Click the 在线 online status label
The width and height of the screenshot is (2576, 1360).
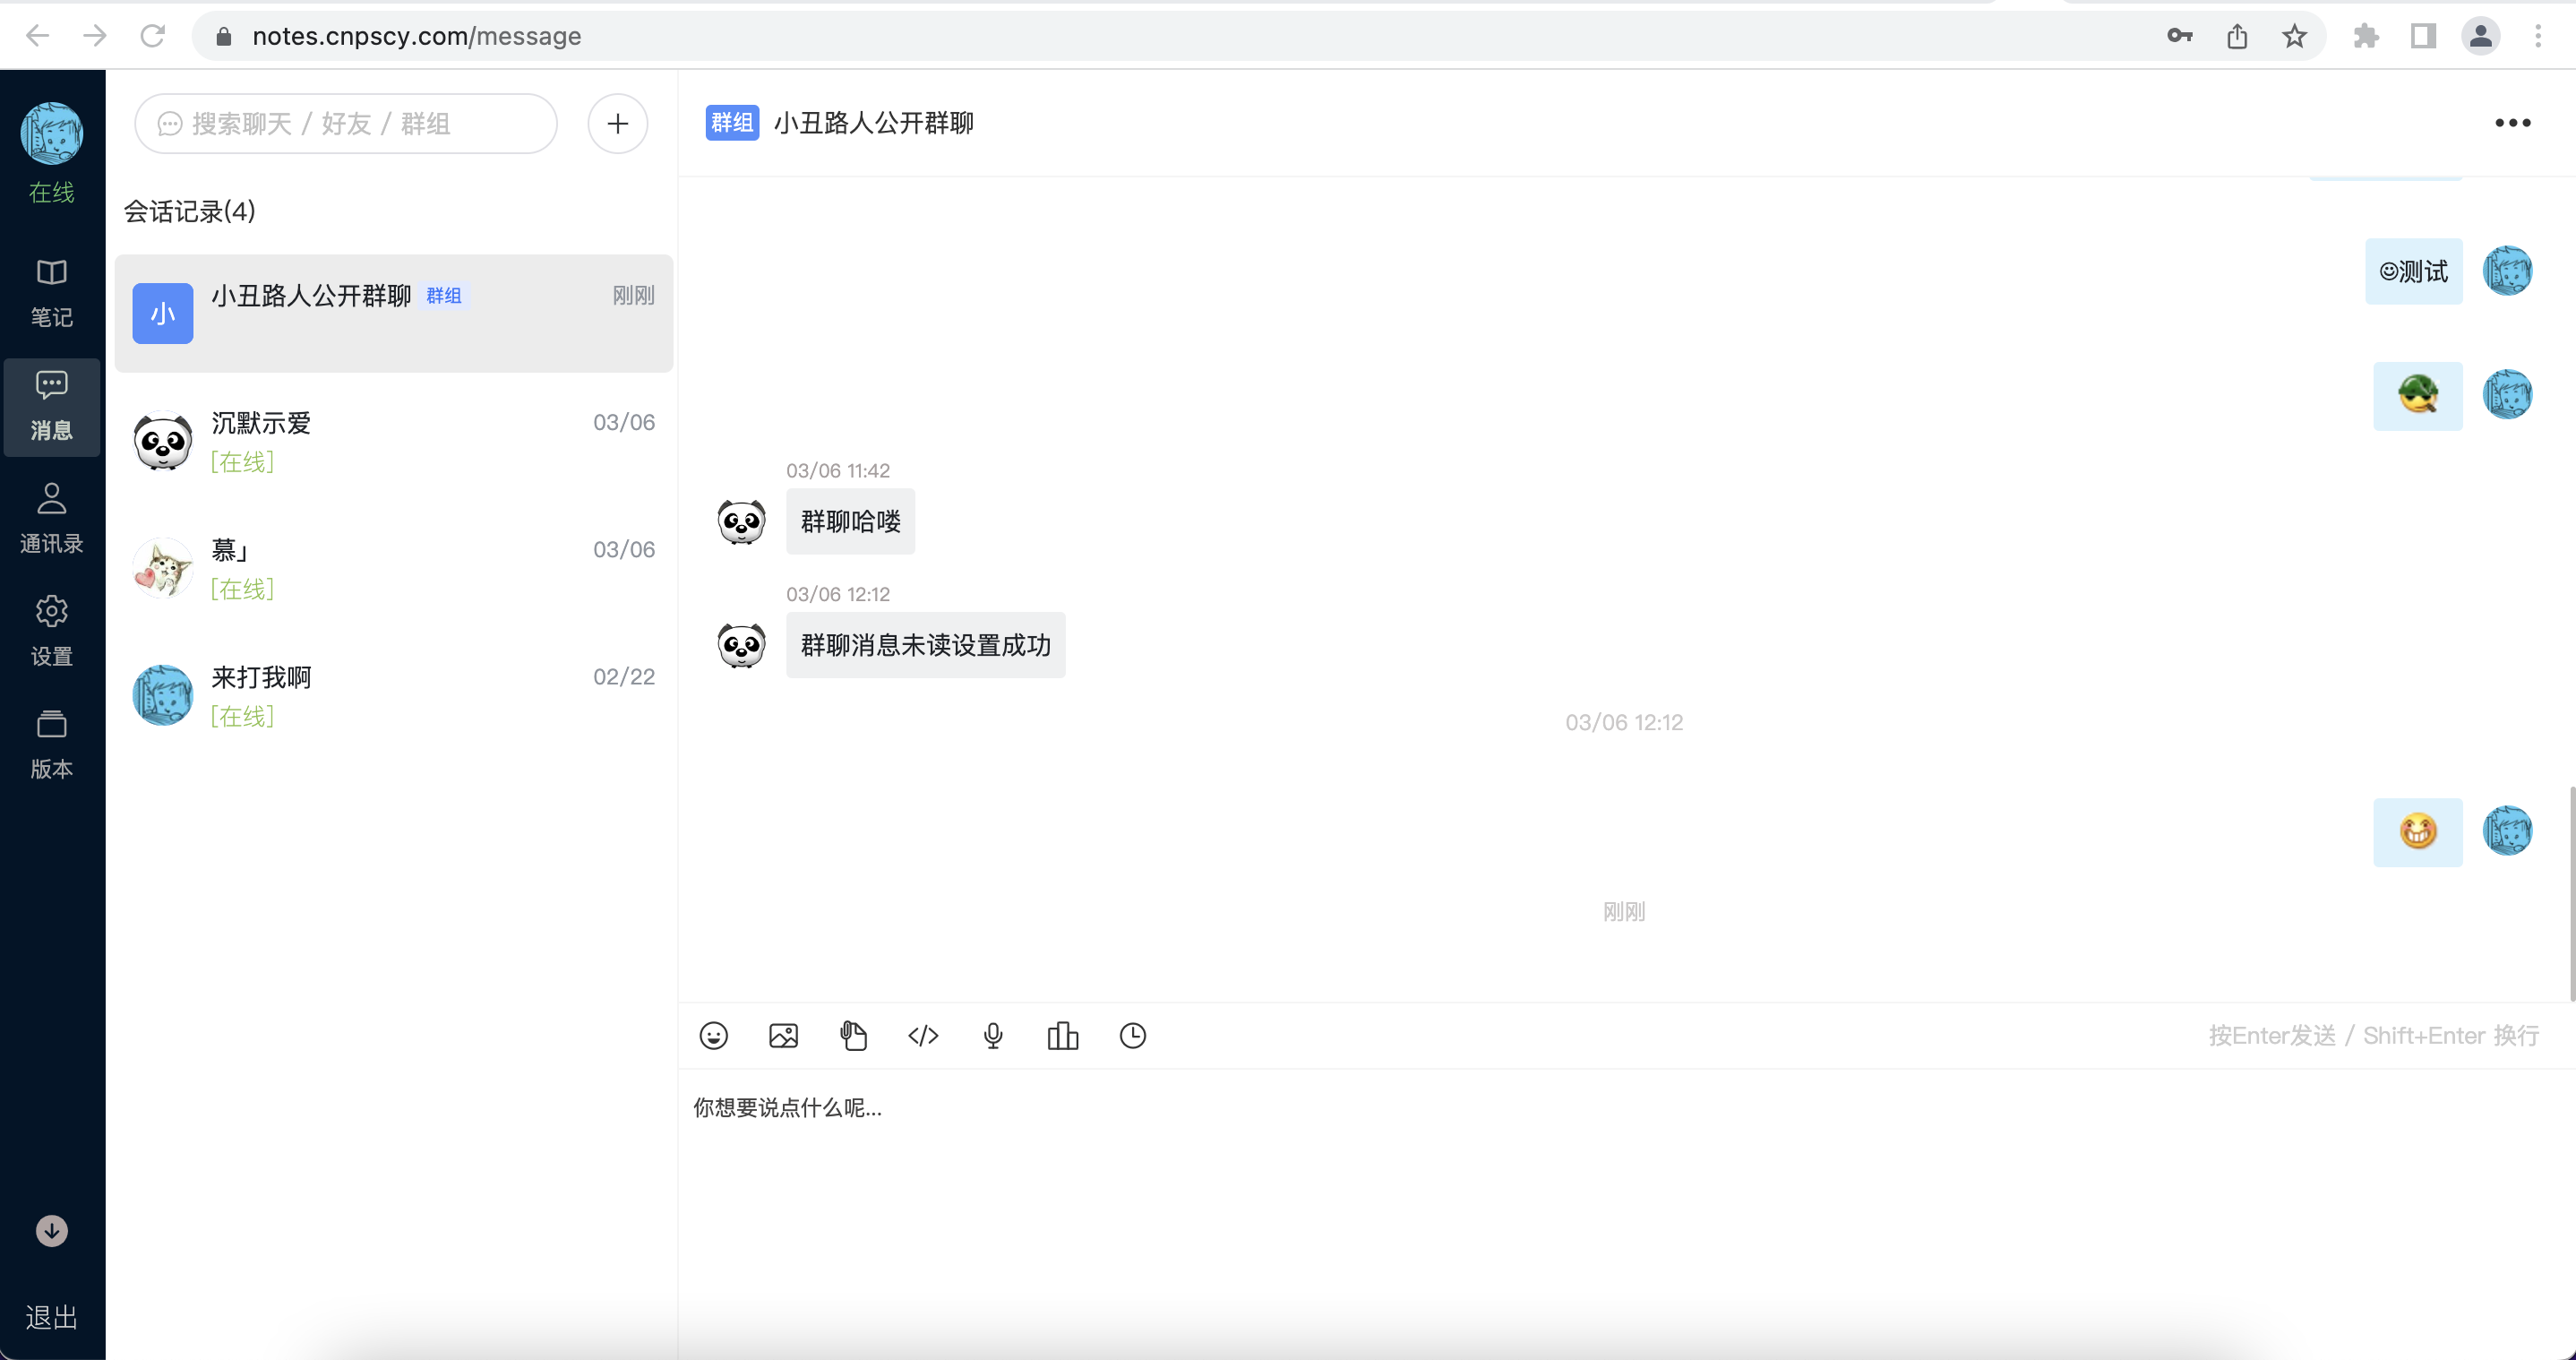point(52,192)
